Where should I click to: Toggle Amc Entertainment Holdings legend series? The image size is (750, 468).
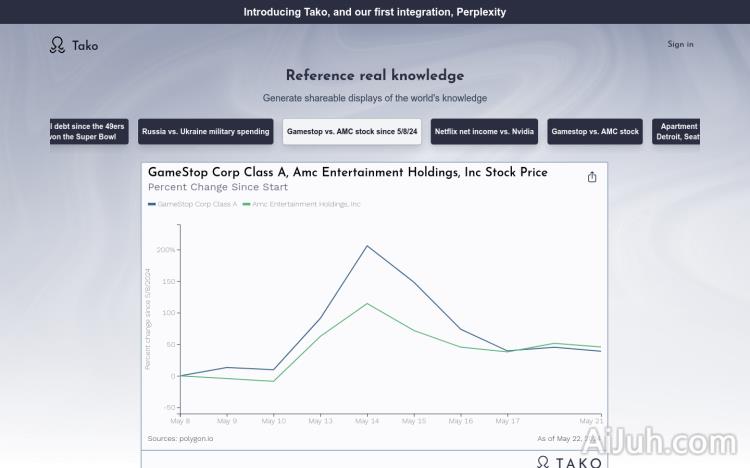click(x=302, y=204)
